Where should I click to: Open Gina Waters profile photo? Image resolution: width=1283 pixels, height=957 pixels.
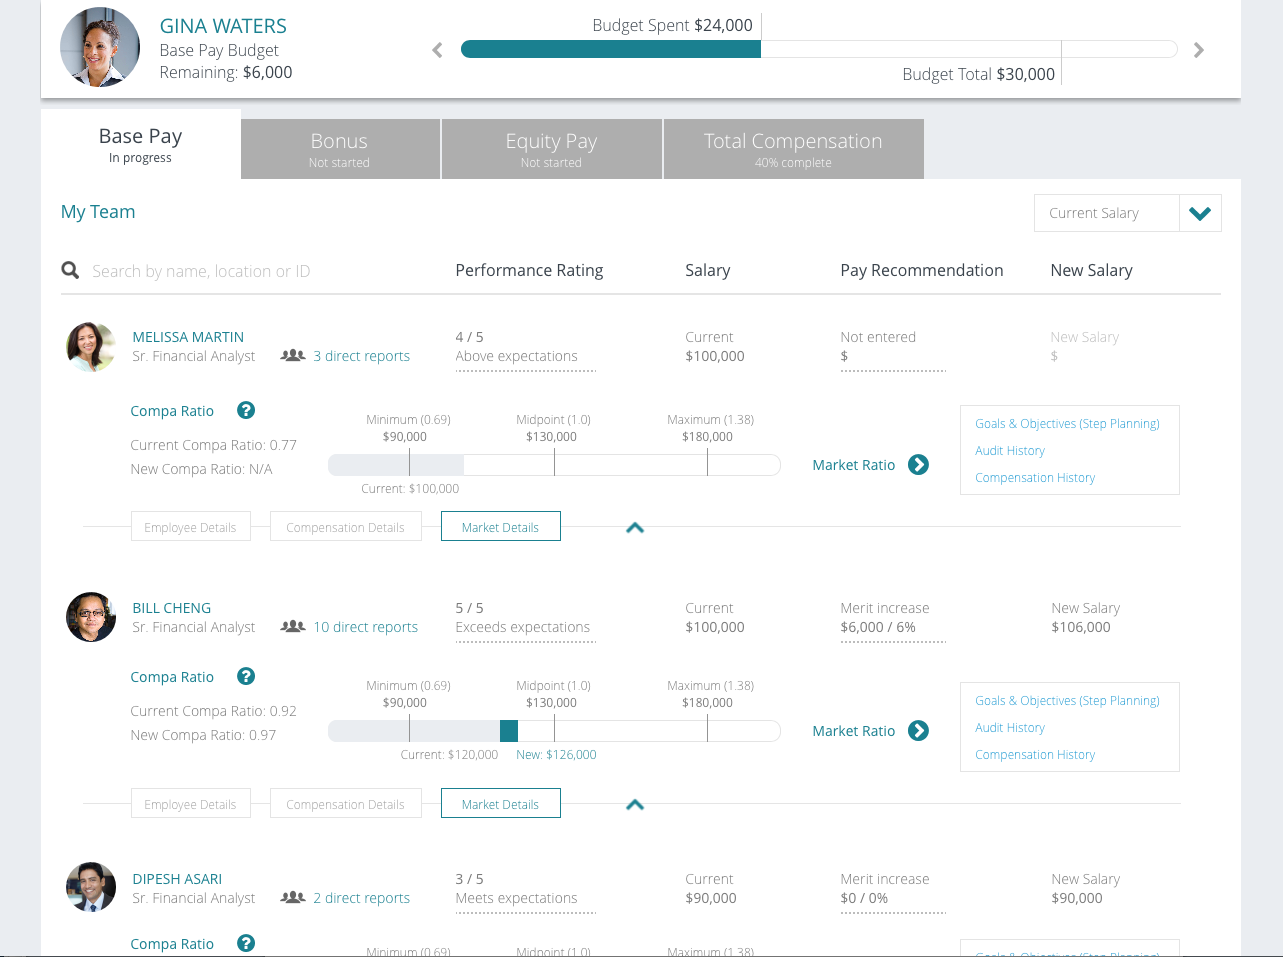100,47
